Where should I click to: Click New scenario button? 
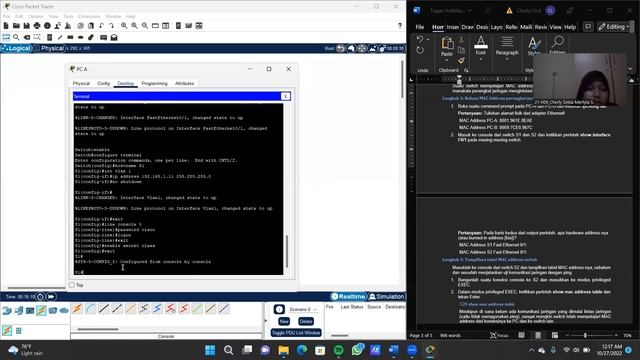pos(284,321)
